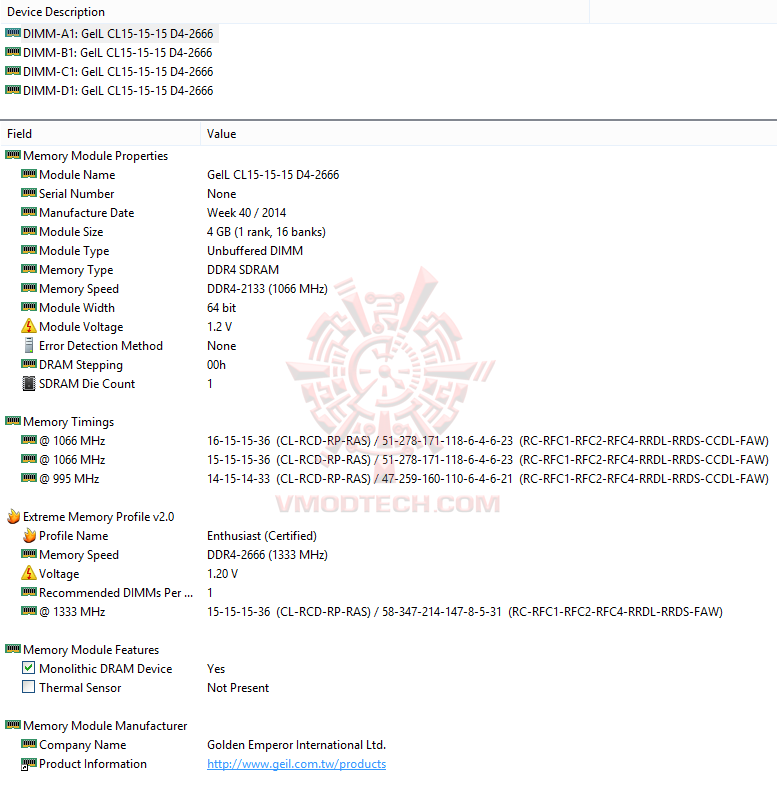The width and height of the screenshot is (777, 812).
Task: Click the Memory Module Manufacturer group icon
Action: coord(13,725)
